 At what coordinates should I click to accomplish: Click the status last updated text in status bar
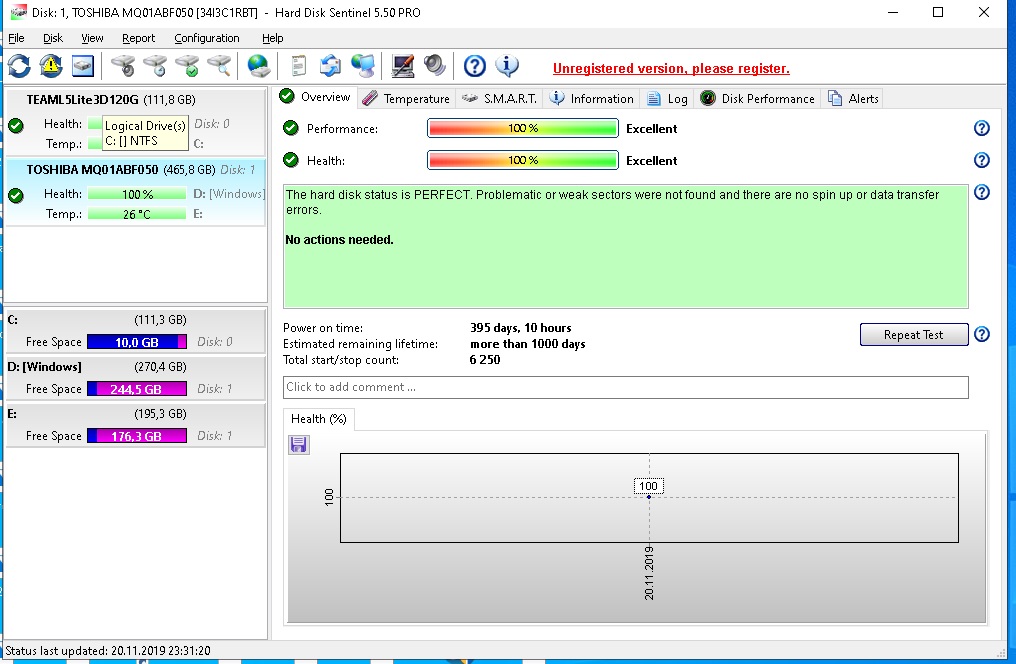click(108, 650)
